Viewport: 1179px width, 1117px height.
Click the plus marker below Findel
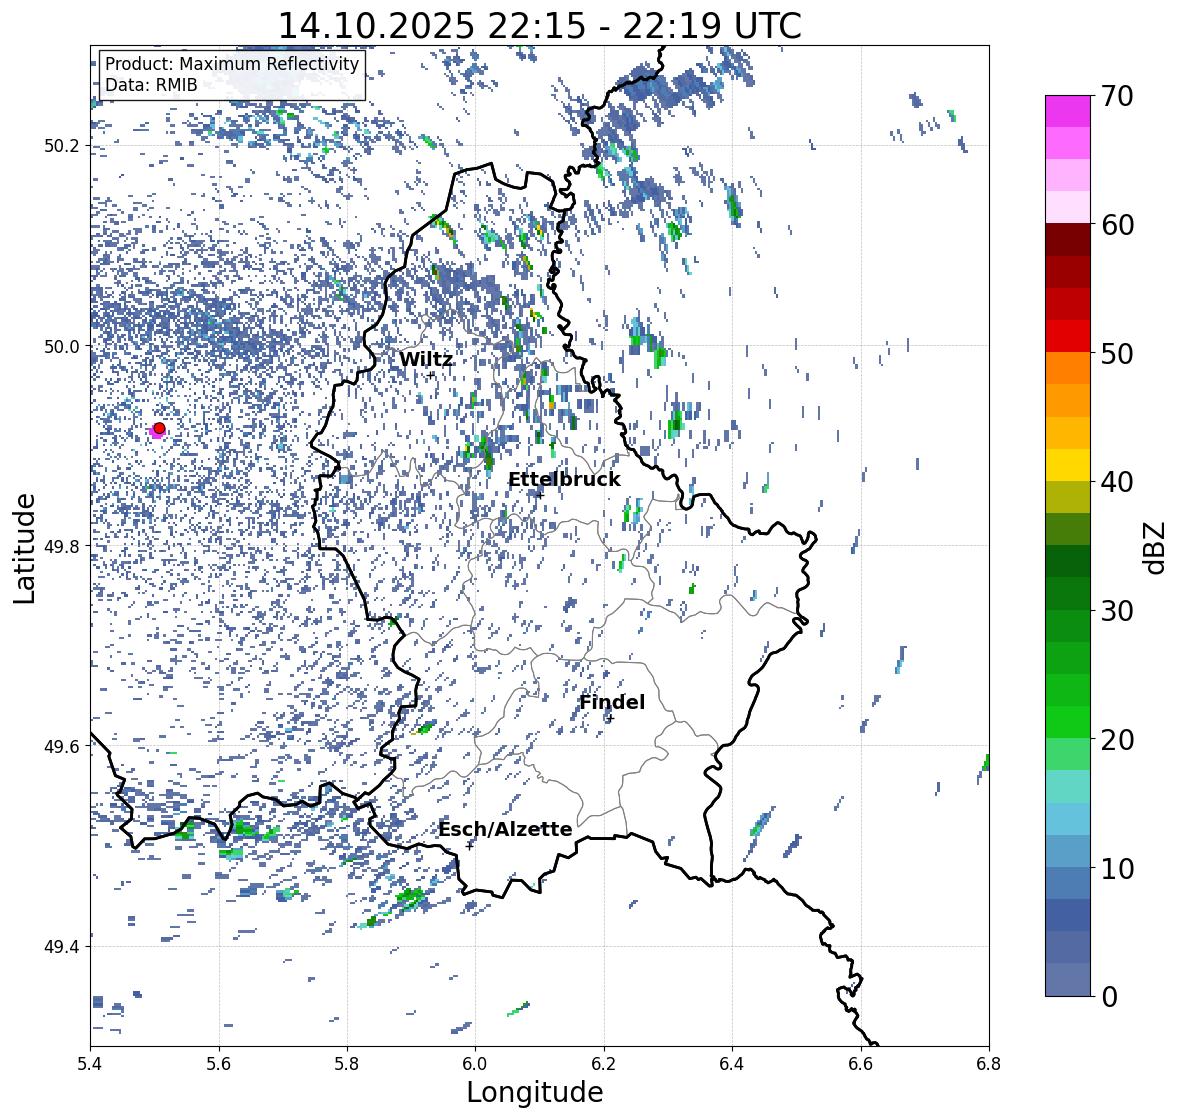(x=611, y=719)
